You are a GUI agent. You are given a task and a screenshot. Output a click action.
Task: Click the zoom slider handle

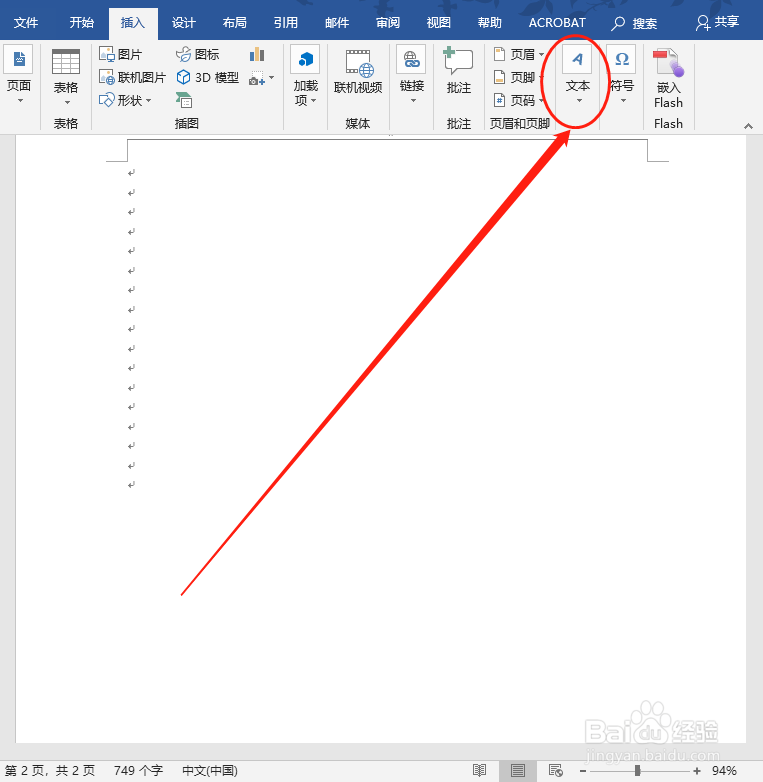point(637,771)
